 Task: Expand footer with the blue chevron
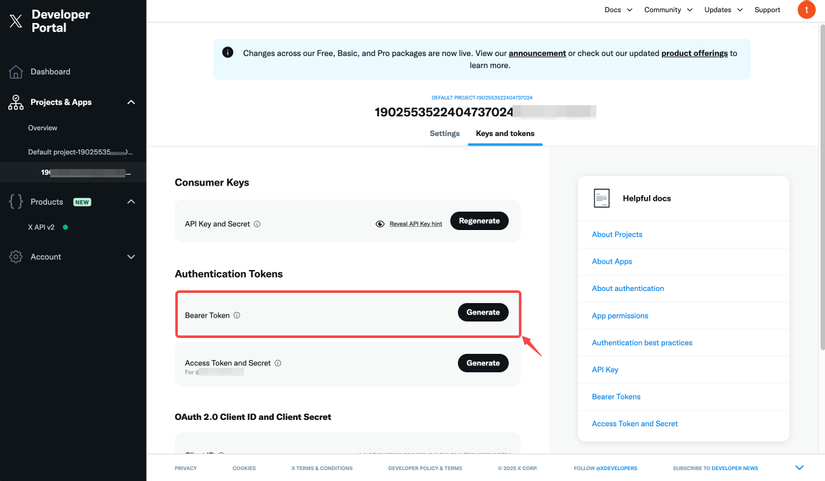tap(799, 467)
